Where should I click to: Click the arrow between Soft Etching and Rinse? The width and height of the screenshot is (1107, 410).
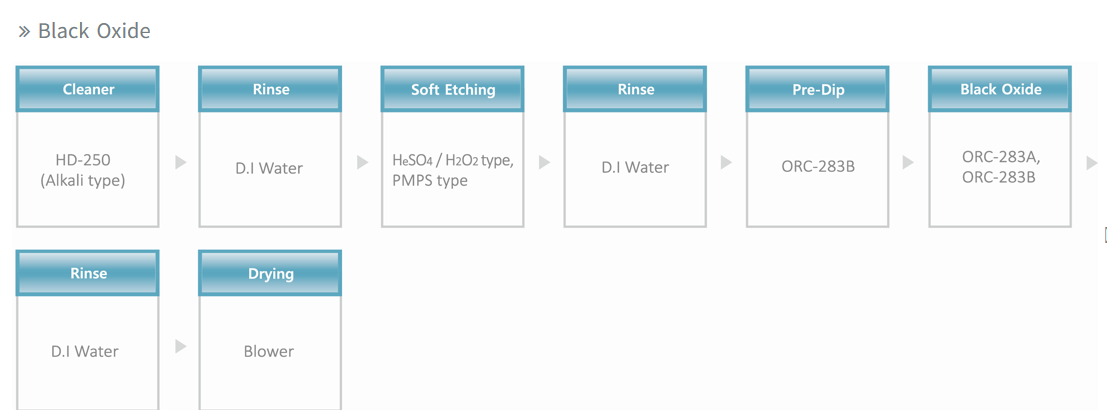[x=544, y=162]
